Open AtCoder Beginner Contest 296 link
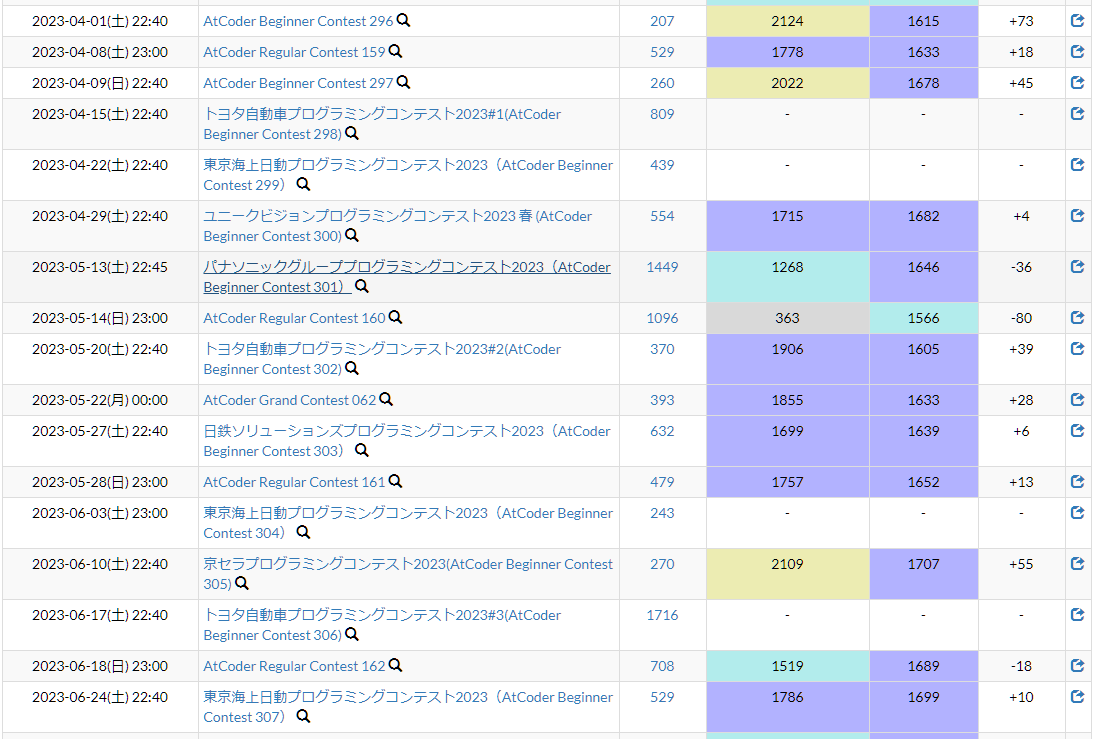This screenshot has height=739, width=1098. click(298, 21)
